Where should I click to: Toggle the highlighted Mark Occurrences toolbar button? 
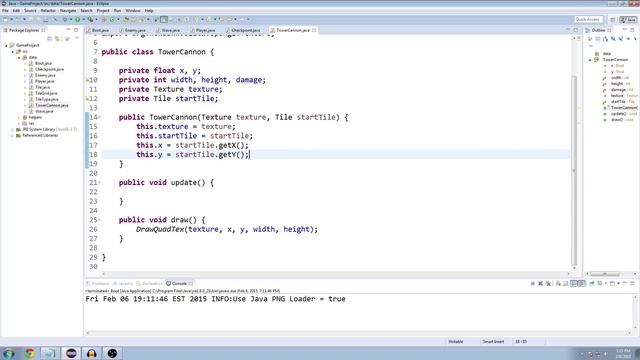[164, 19]
